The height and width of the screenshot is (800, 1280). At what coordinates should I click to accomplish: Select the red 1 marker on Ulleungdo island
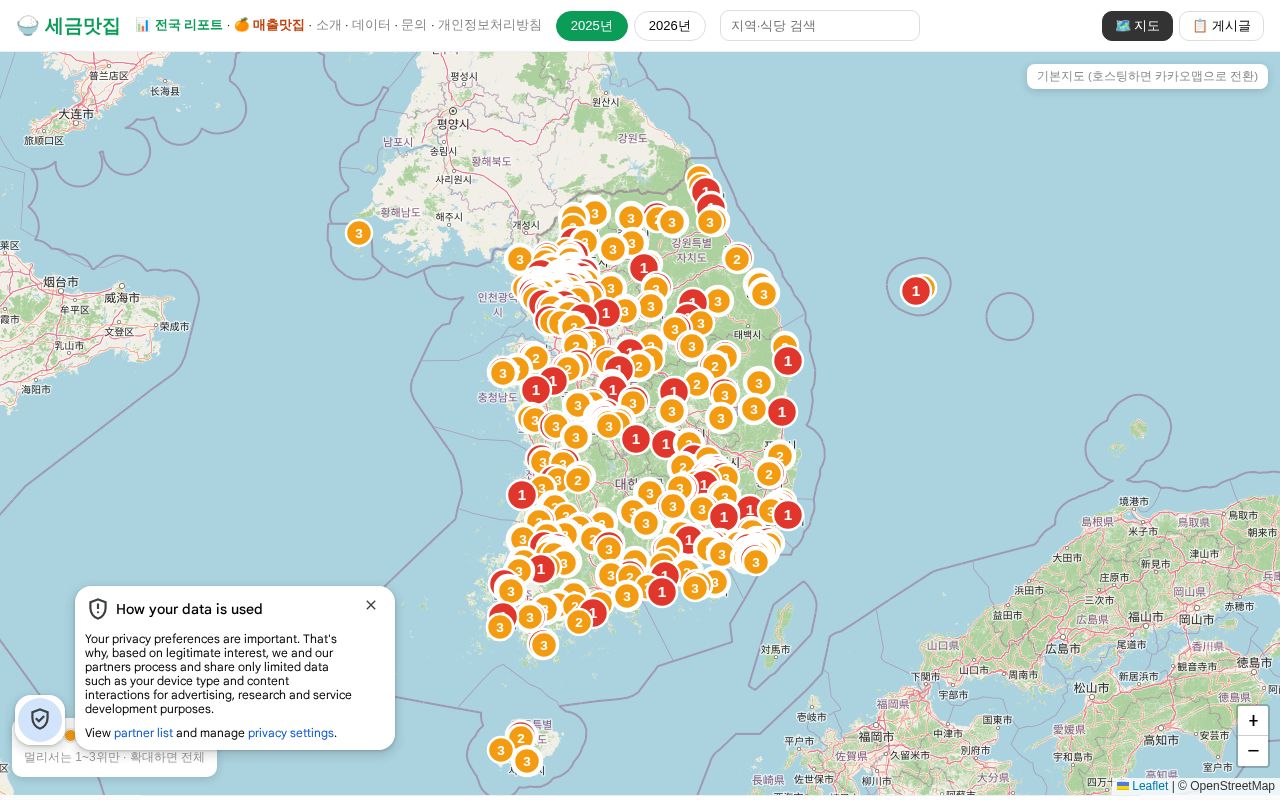pos(915,291)
